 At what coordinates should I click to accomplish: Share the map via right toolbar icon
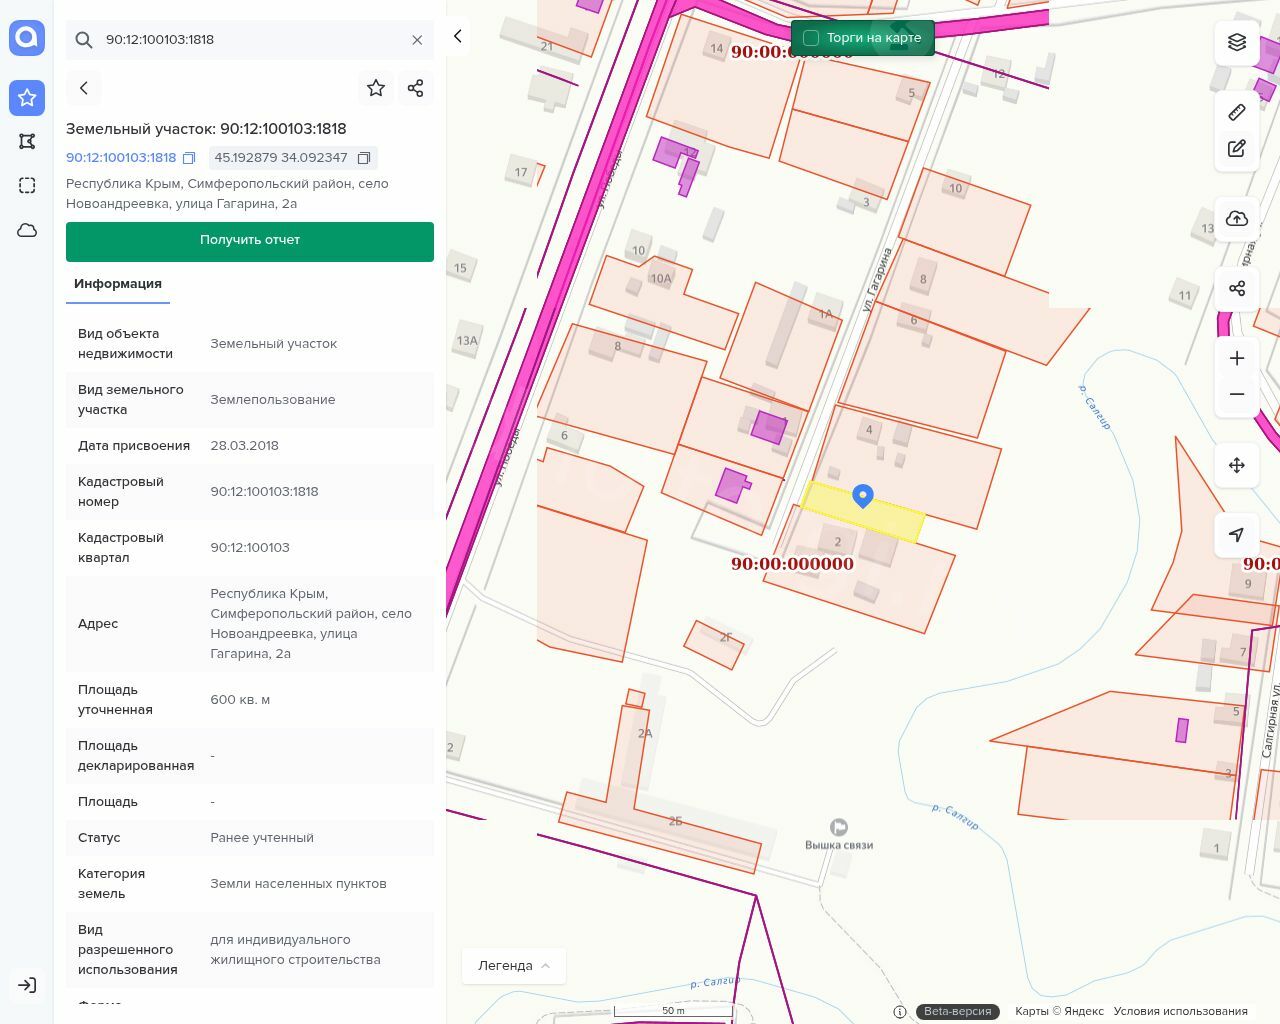coord(1236,289)
